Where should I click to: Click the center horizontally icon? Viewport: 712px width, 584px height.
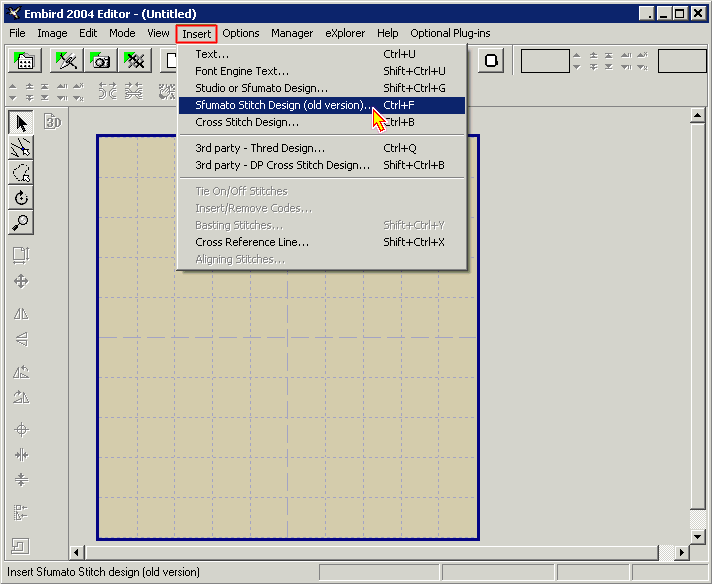coord(21,455)
